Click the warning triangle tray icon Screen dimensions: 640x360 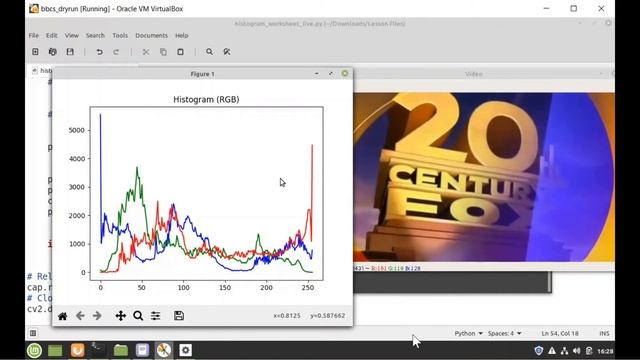[x=552, y=351]
